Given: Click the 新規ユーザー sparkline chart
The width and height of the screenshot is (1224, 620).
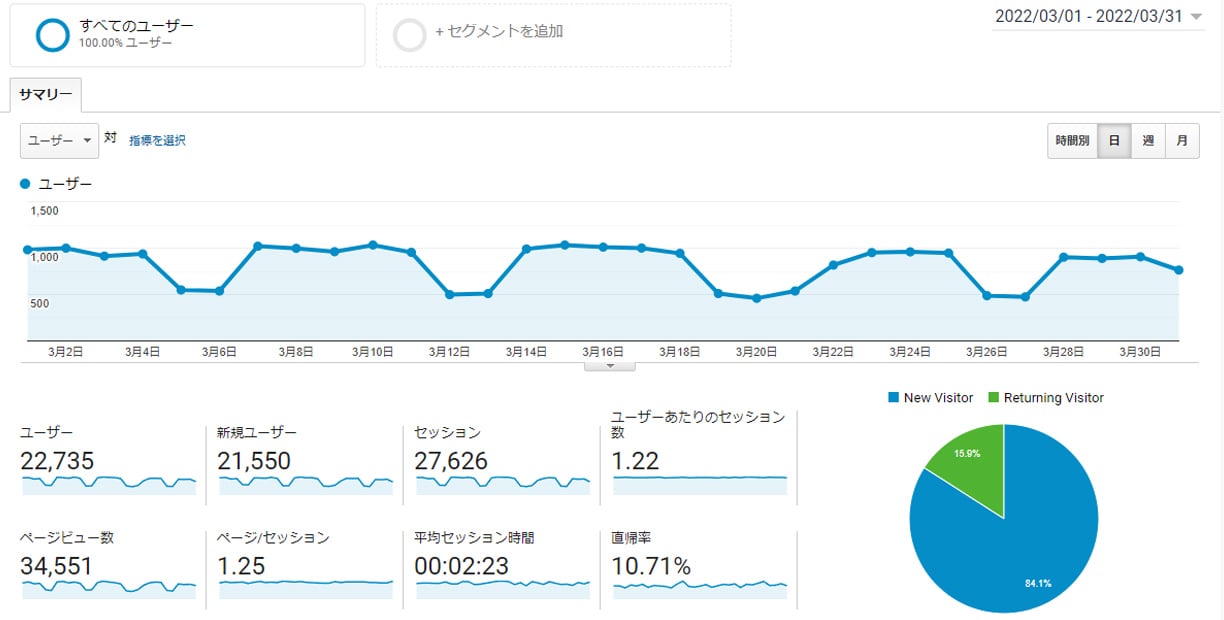Looking at the screenshot, I should pyautogui.click(x=305, y=484).
